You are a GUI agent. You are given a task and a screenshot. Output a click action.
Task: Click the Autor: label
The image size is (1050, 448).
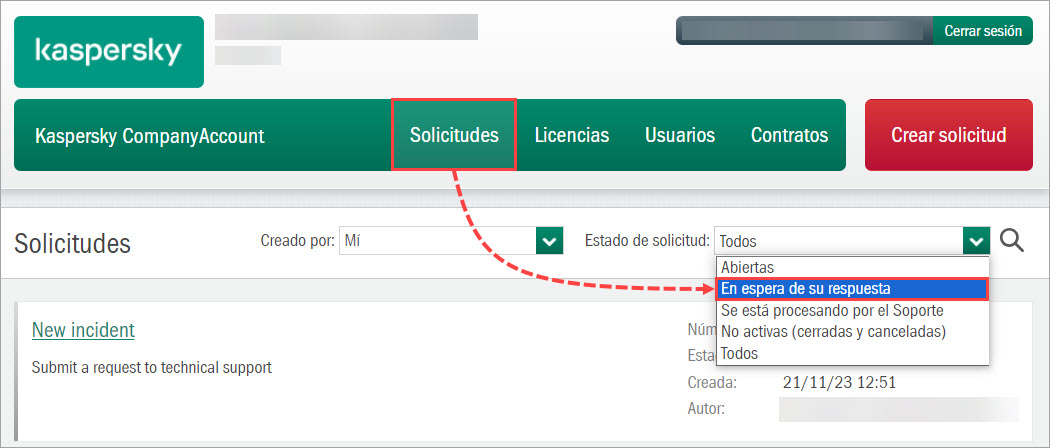click(706, 408)
